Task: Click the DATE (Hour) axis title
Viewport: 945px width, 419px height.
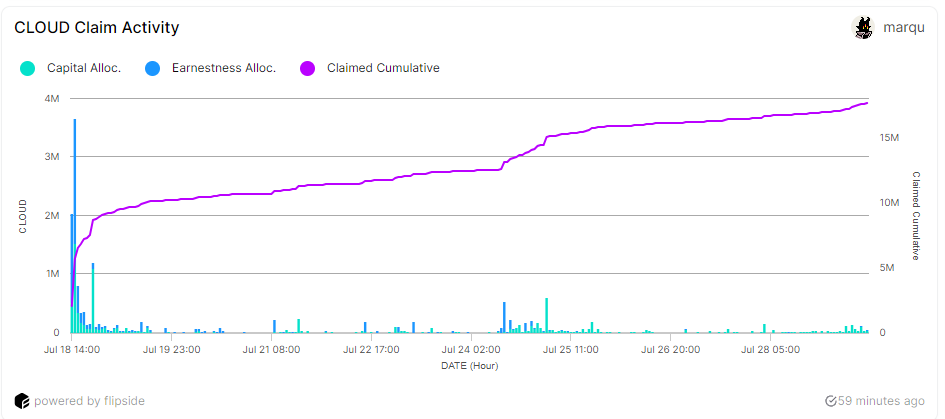Action: [470, 366]
